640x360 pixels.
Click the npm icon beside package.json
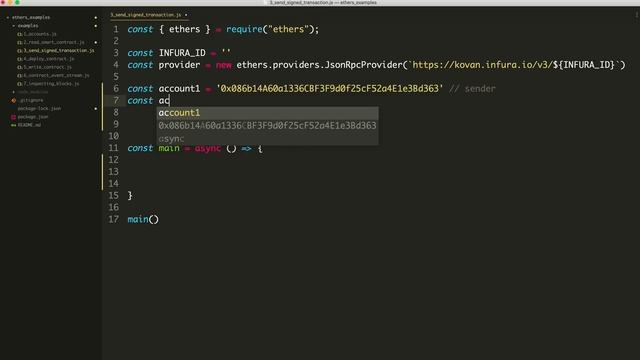[13, 117]
